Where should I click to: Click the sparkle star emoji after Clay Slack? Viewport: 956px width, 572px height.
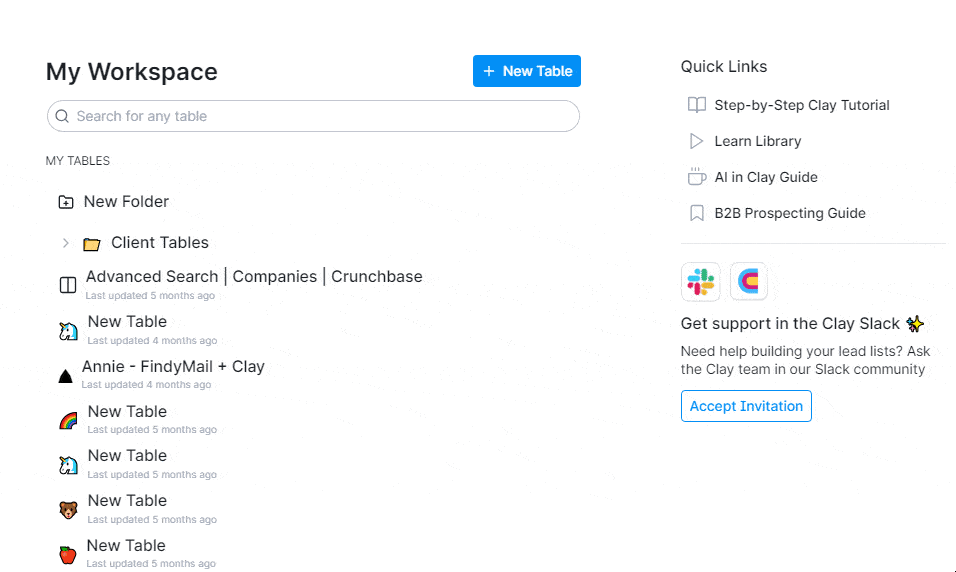(915, 324)
